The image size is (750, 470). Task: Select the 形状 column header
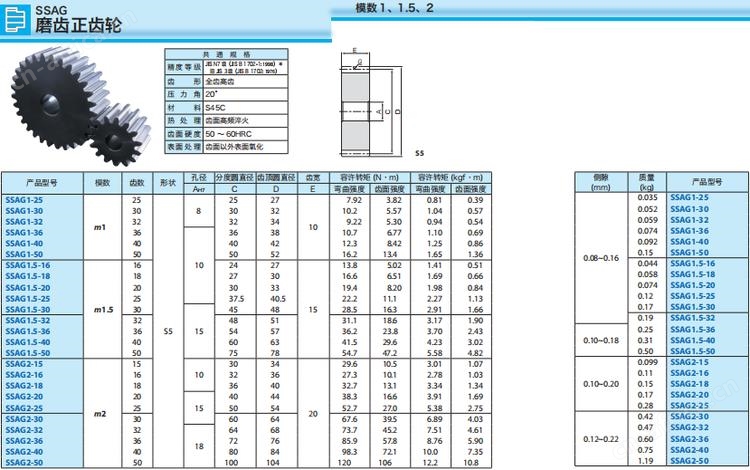click(x=168, y=183)
